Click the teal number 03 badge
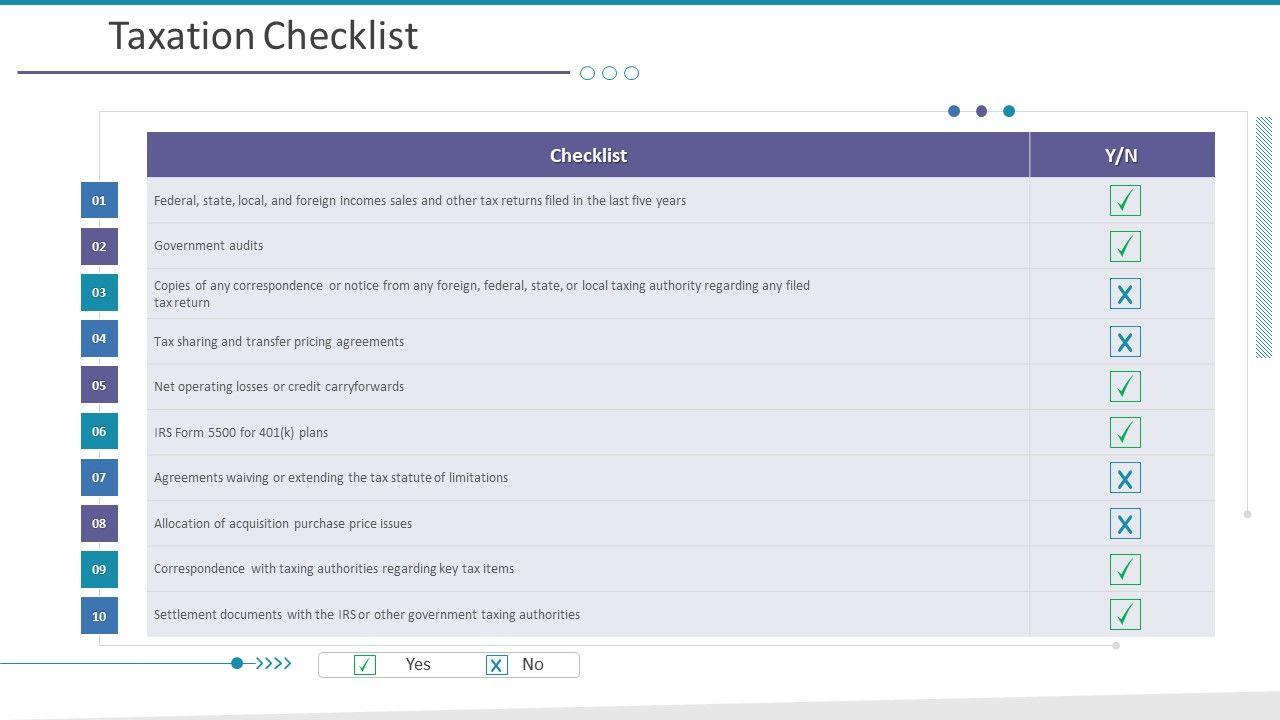This screenshot has height=720, width=1280. (x=99, y=293)
